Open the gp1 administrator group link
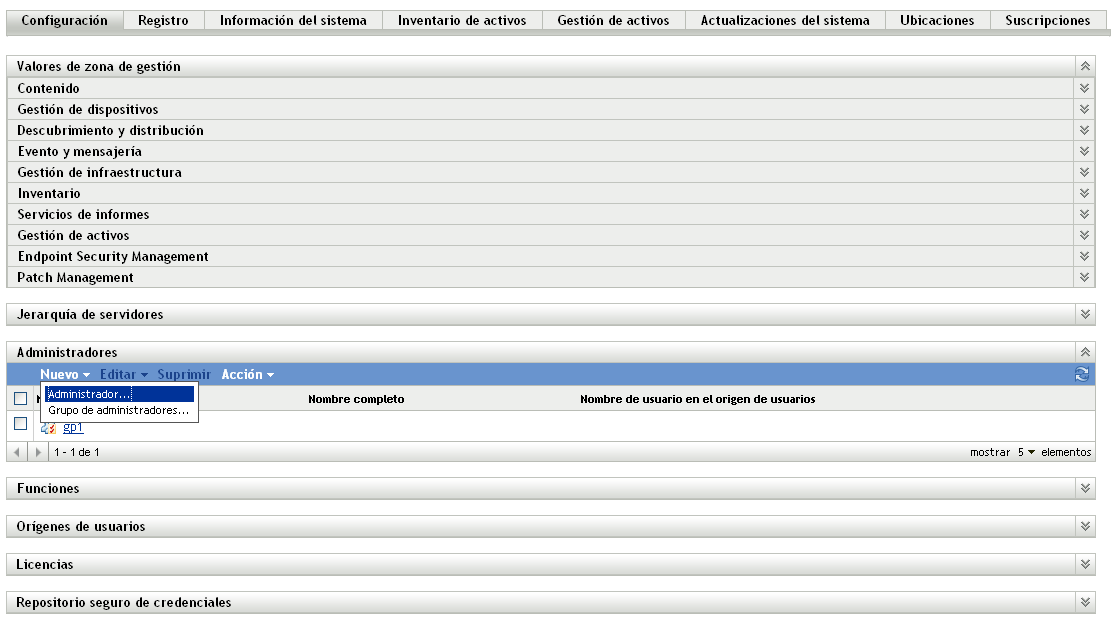Viewport: 1117px width, 637px height. coord(73,428)
